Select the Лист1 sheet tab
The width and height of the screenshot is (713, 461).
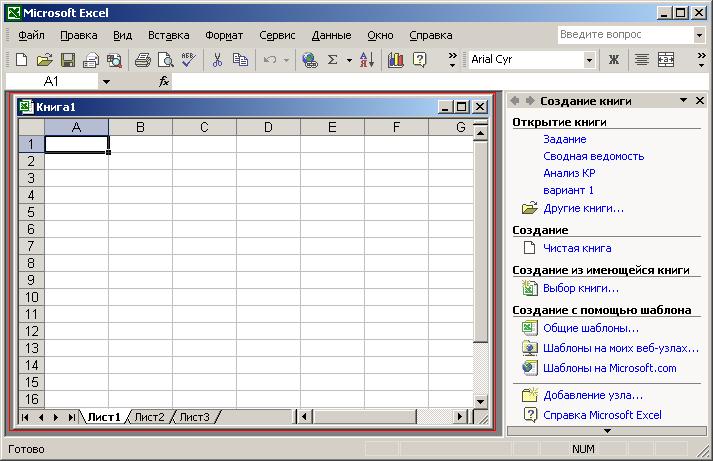tap(104, 417)
